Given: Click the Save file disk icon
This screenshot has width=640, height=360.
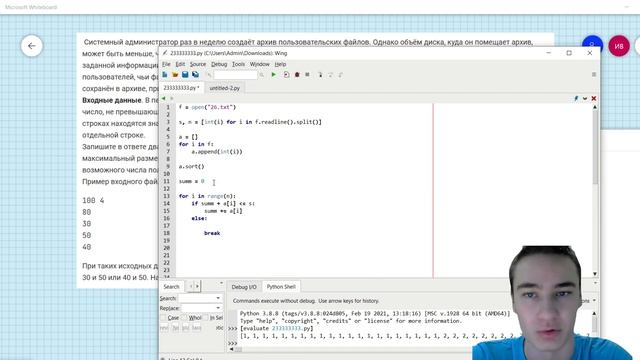Looking at the screenshot, I should (185, 75).
